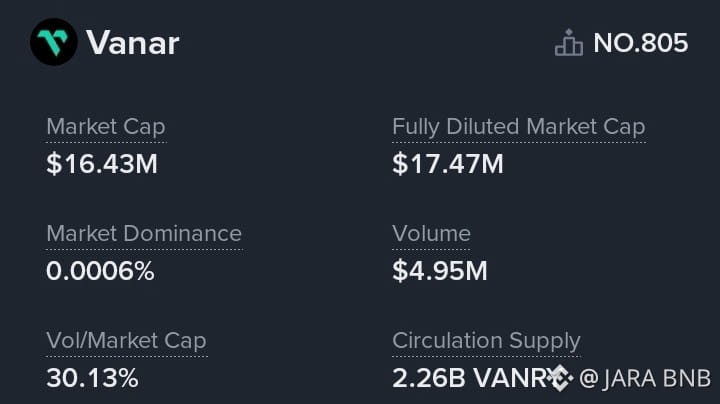Image resolution: width=720 pixels, height=404 pixels.
Task: Click the Binance watermark logo icon
Action: pyautogui.click(x=558, y=378)
